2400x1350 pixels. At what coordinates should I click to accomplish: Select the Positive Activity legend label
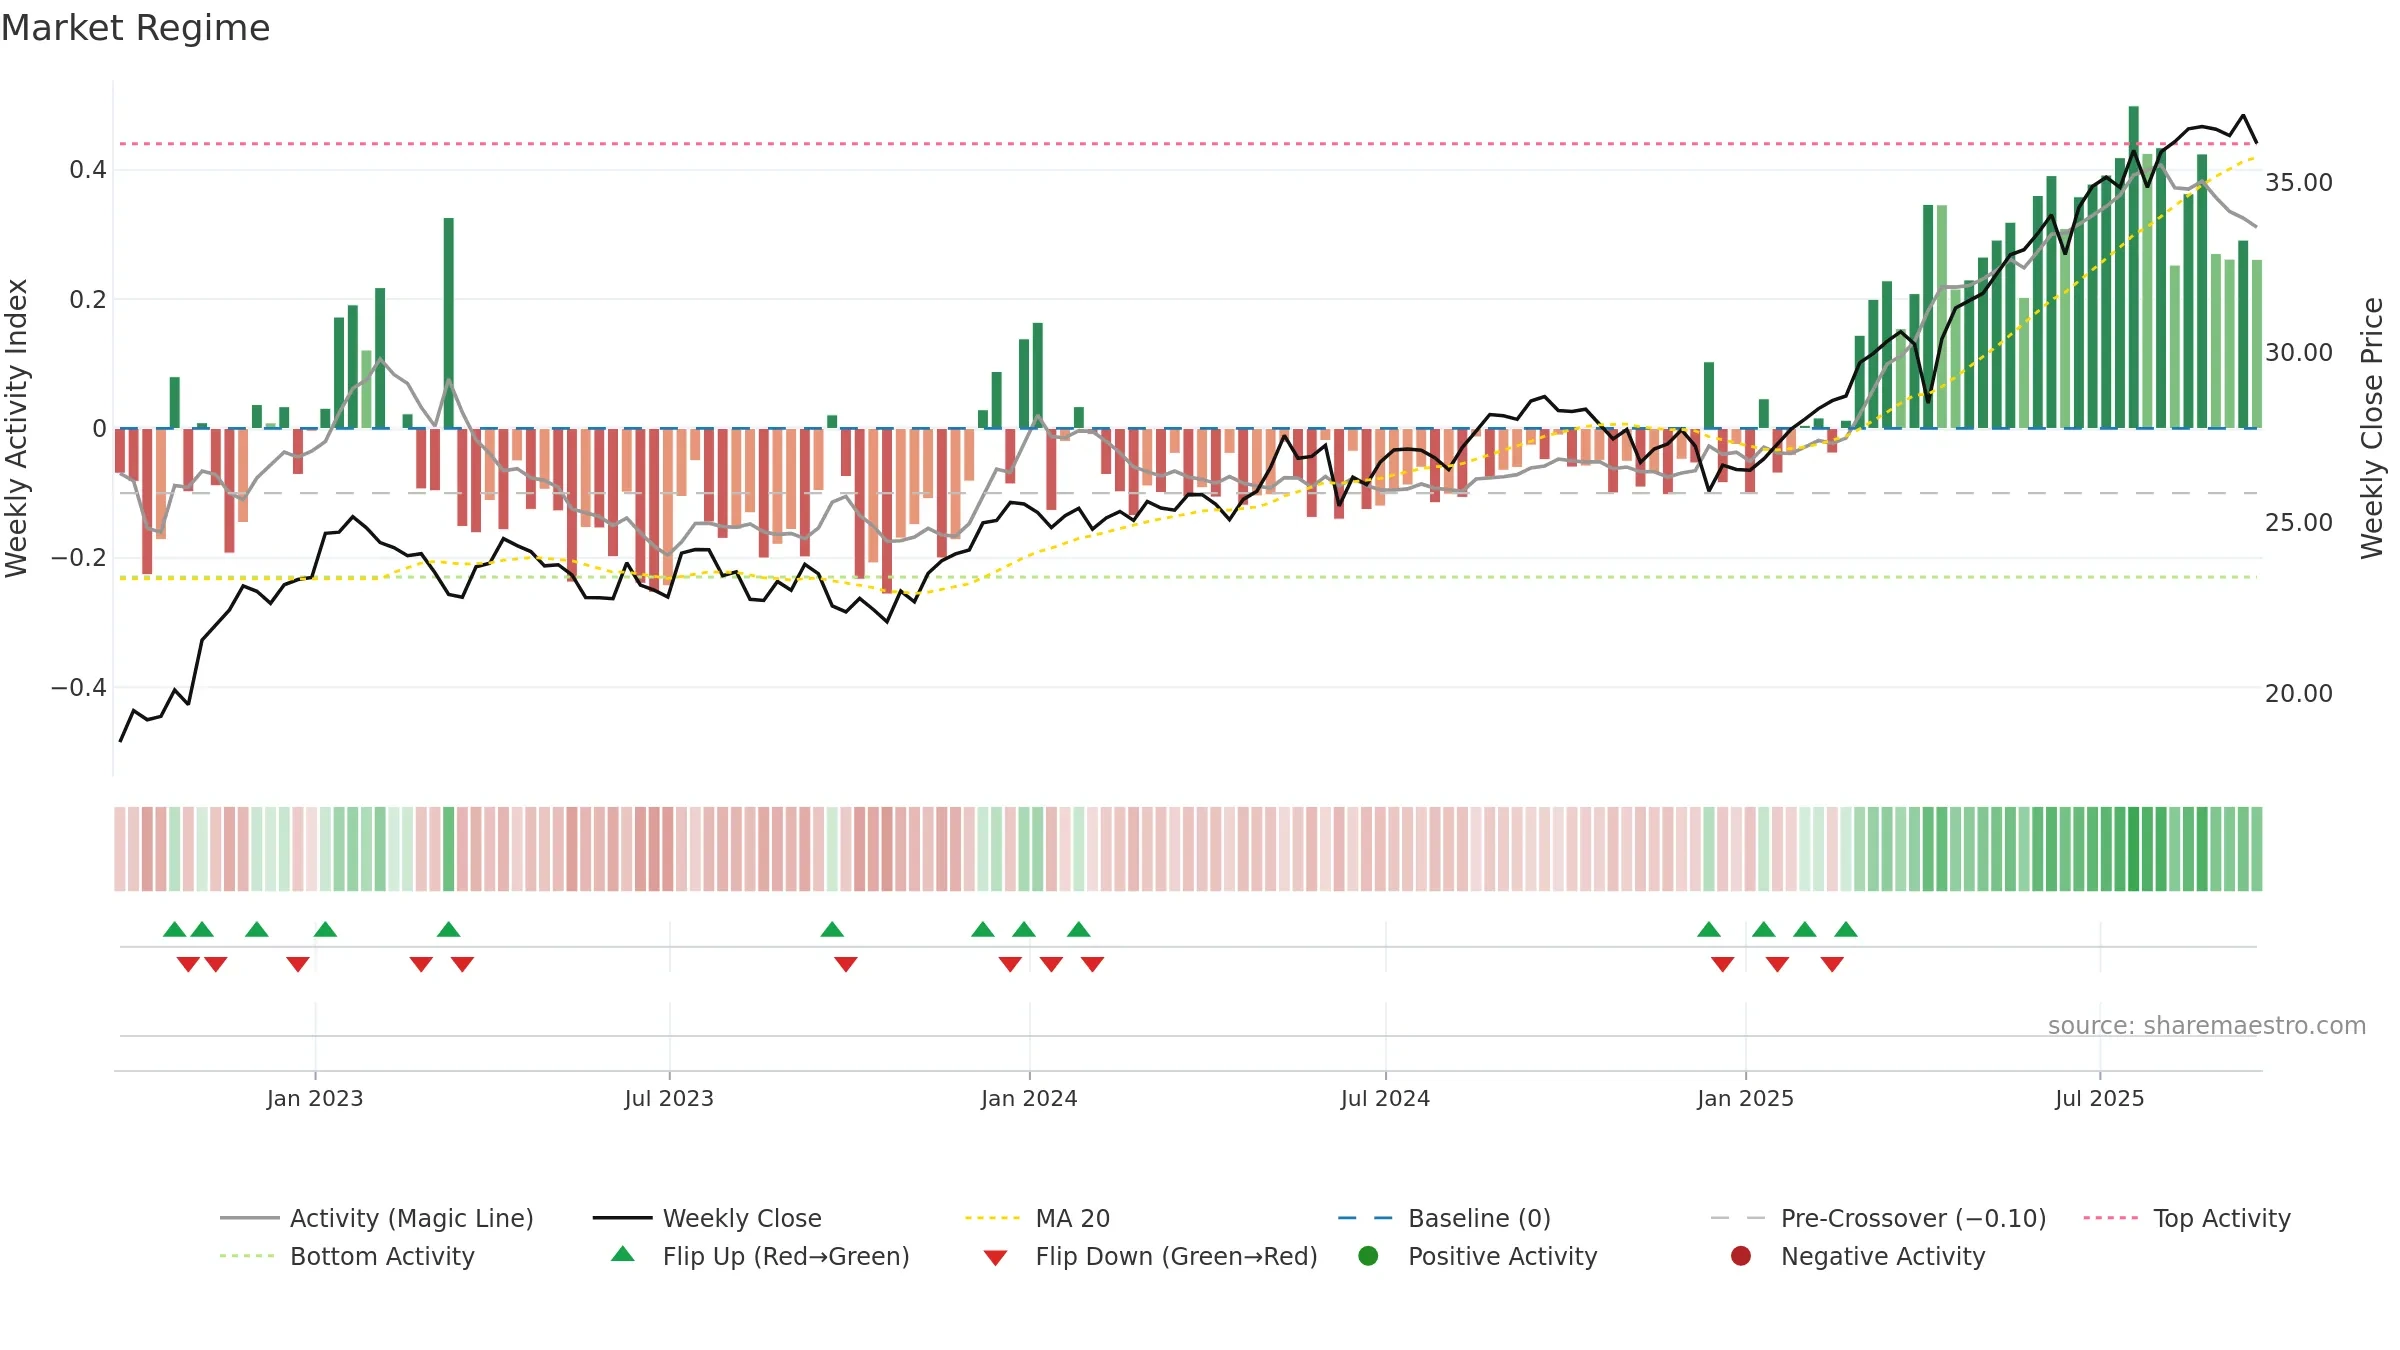1502,1256
